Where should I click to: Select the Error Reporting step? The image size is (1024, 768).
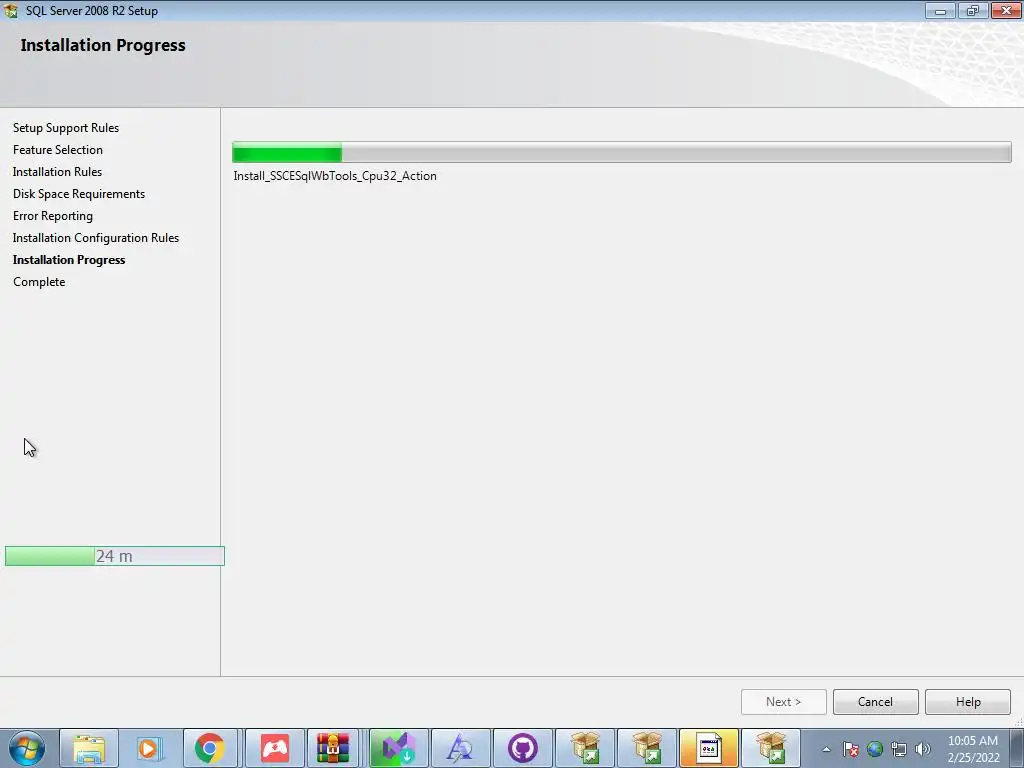[53, 216]
